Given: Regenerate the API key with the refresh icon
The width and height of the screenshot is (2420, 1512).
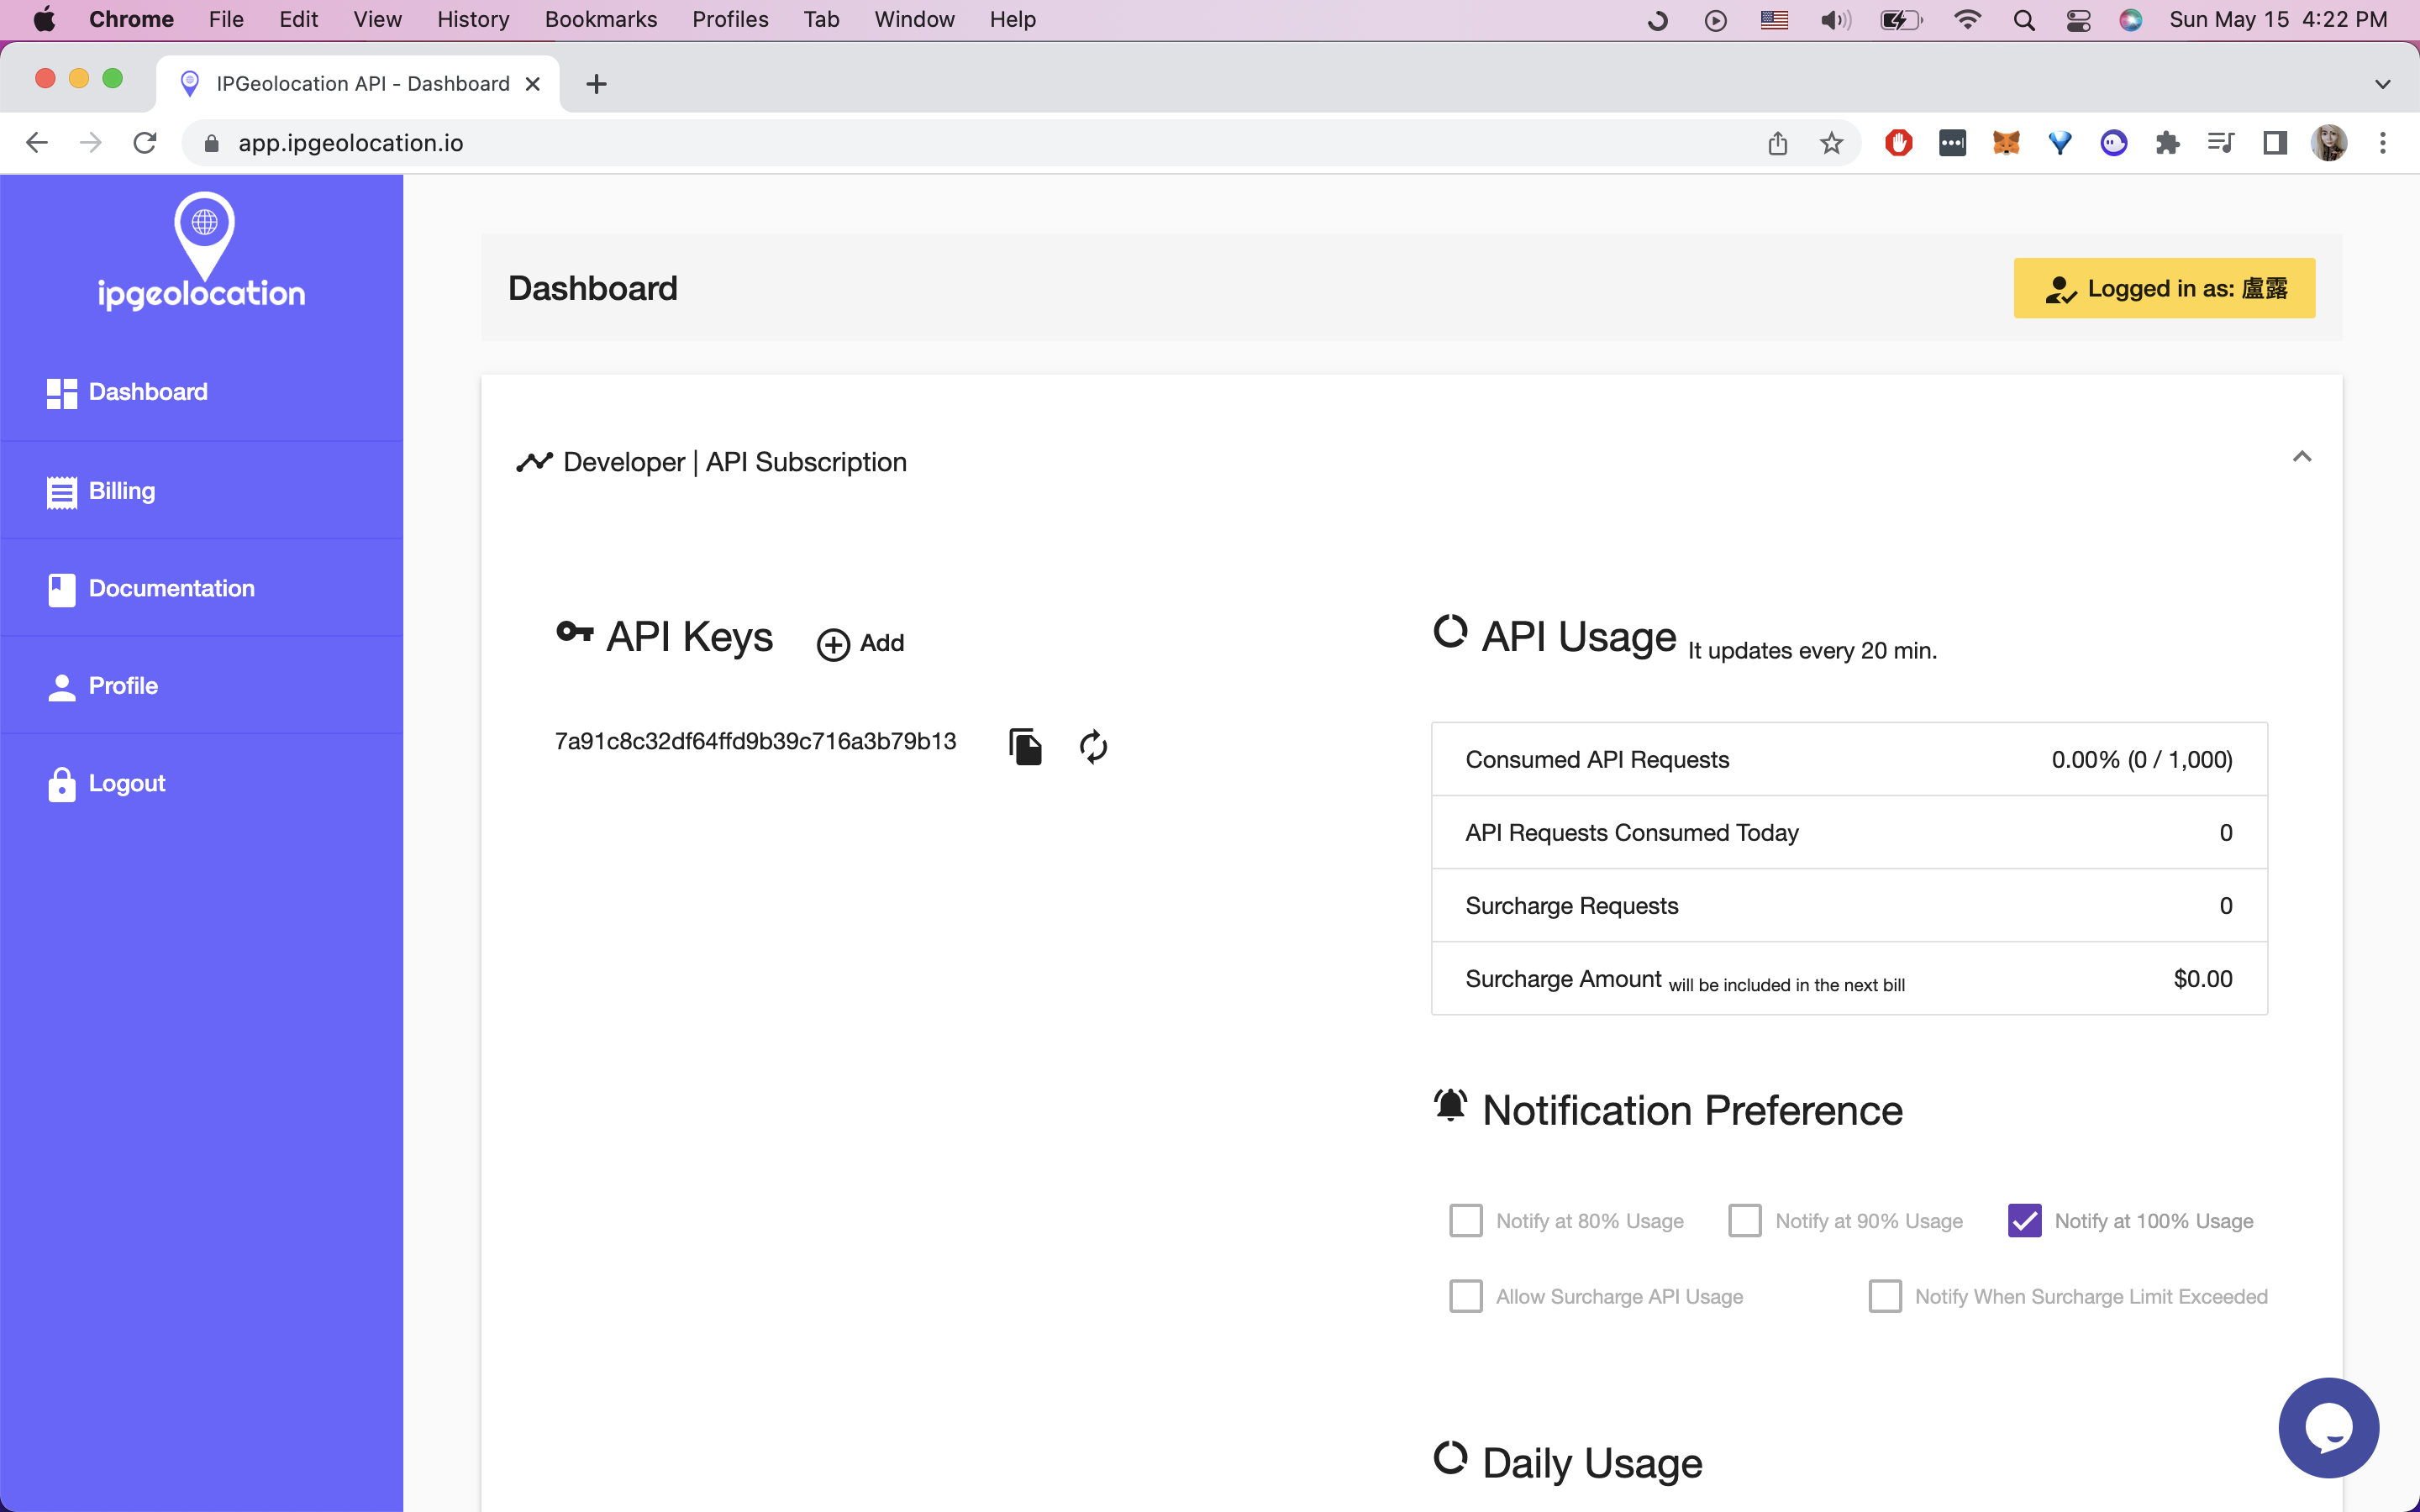Looking at the screenshot, I should (x=1093, y=746).
